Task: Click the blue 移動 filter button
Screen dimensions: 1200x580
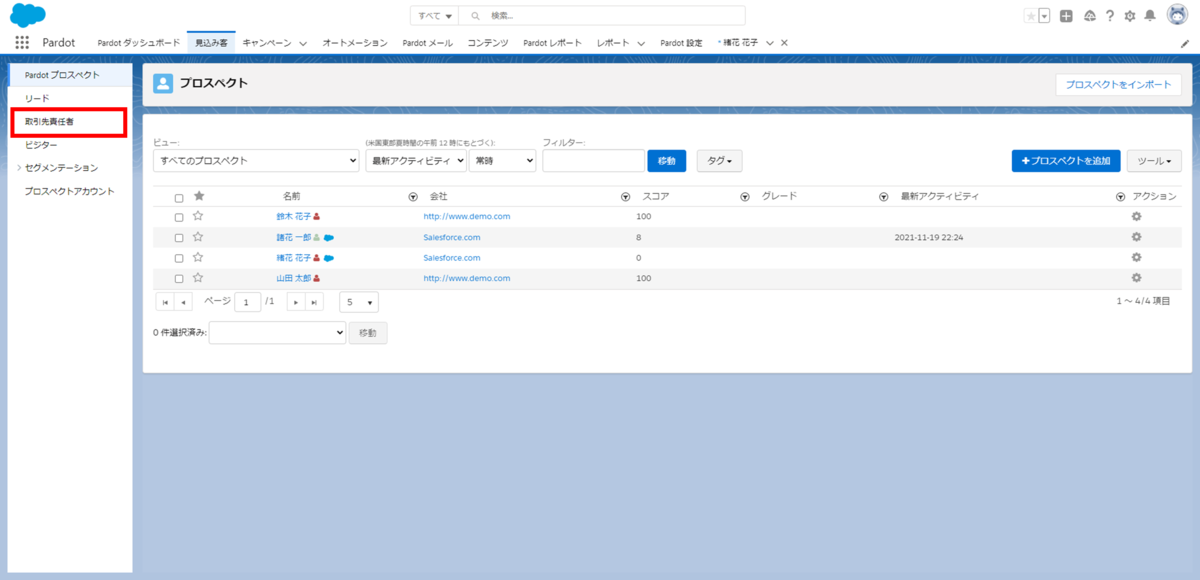Action: [667, 160]
